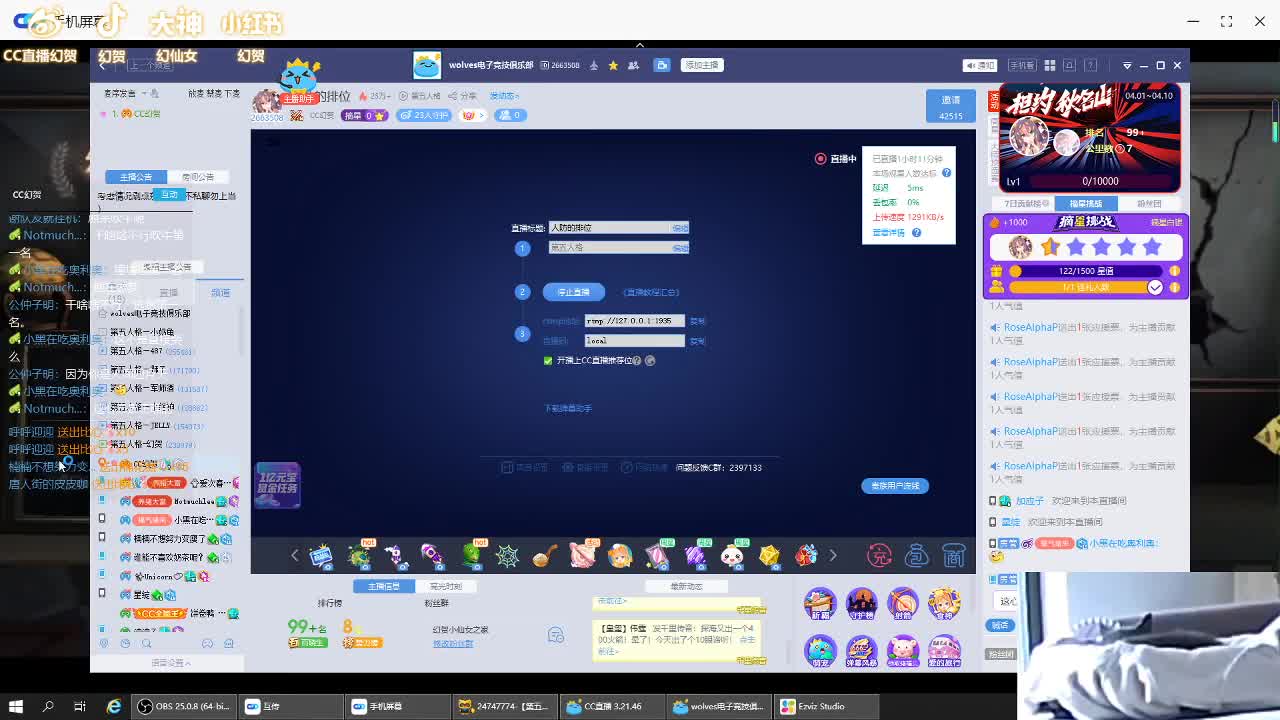Screen dimensions: 1280x720
Task: Open the 射箭 archery activity icon
Action: pos(902,605)
